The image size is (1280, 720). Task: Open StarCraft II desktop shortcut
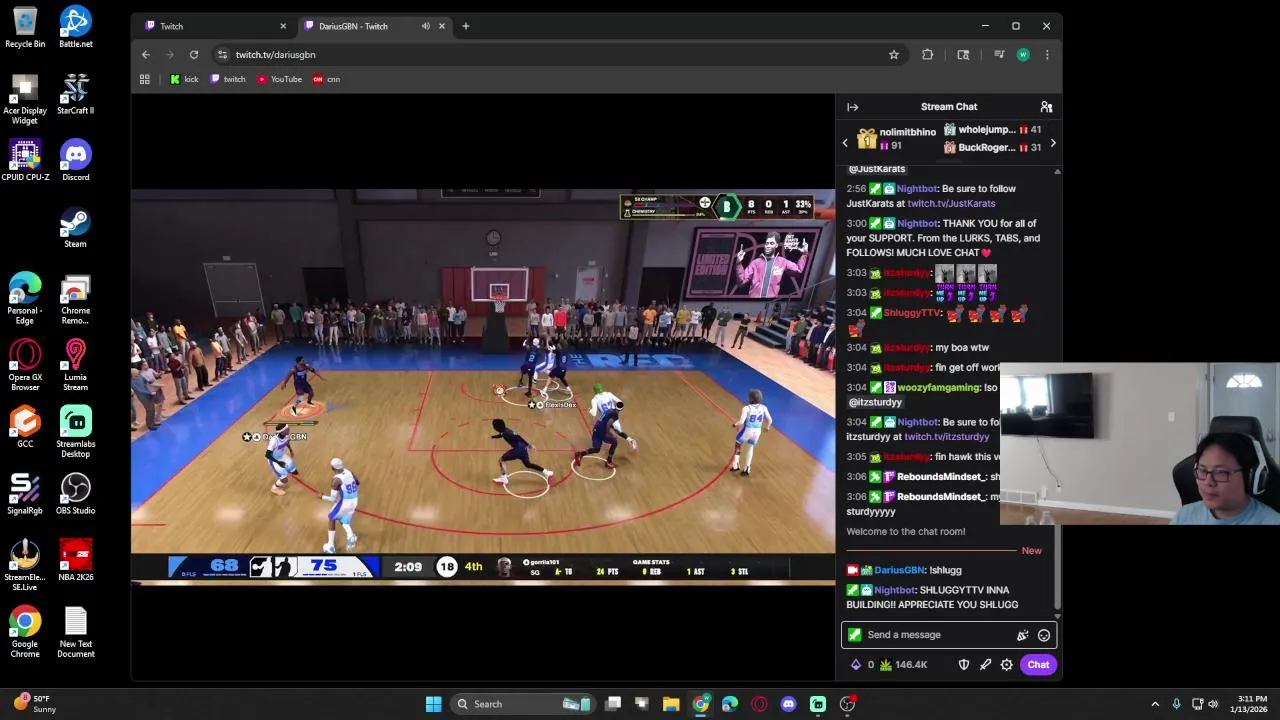(x=76, y=94)
